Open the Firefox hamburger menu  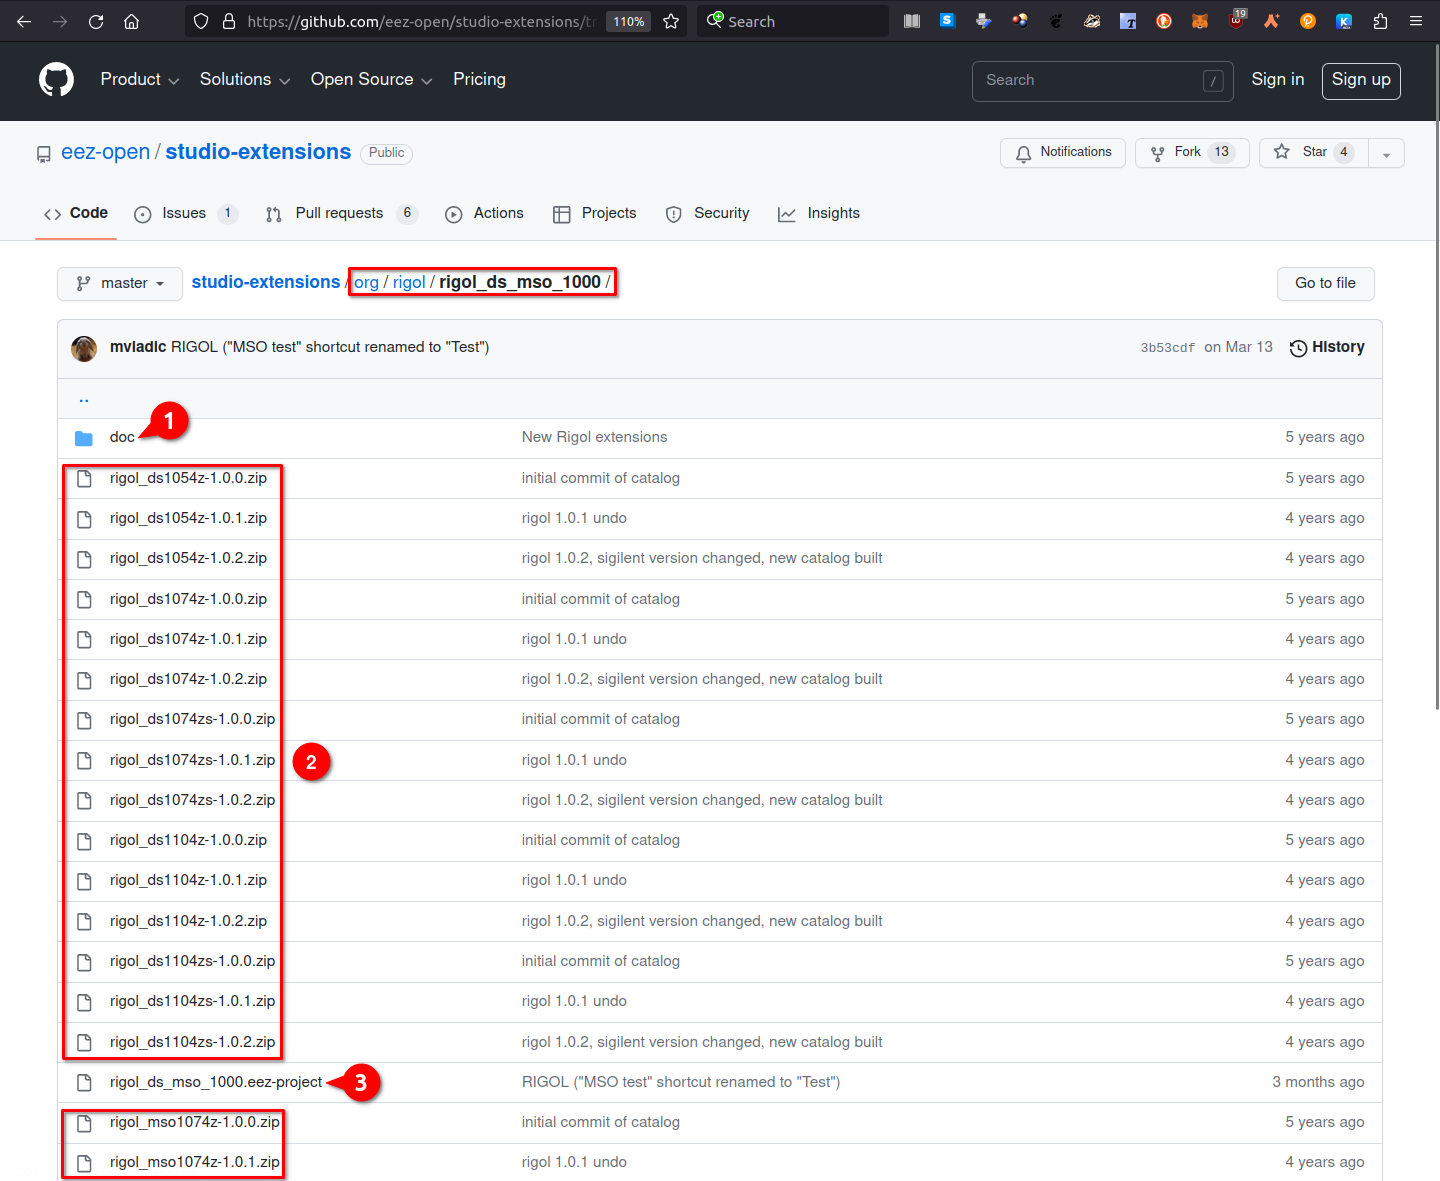tap(1416, 21)
